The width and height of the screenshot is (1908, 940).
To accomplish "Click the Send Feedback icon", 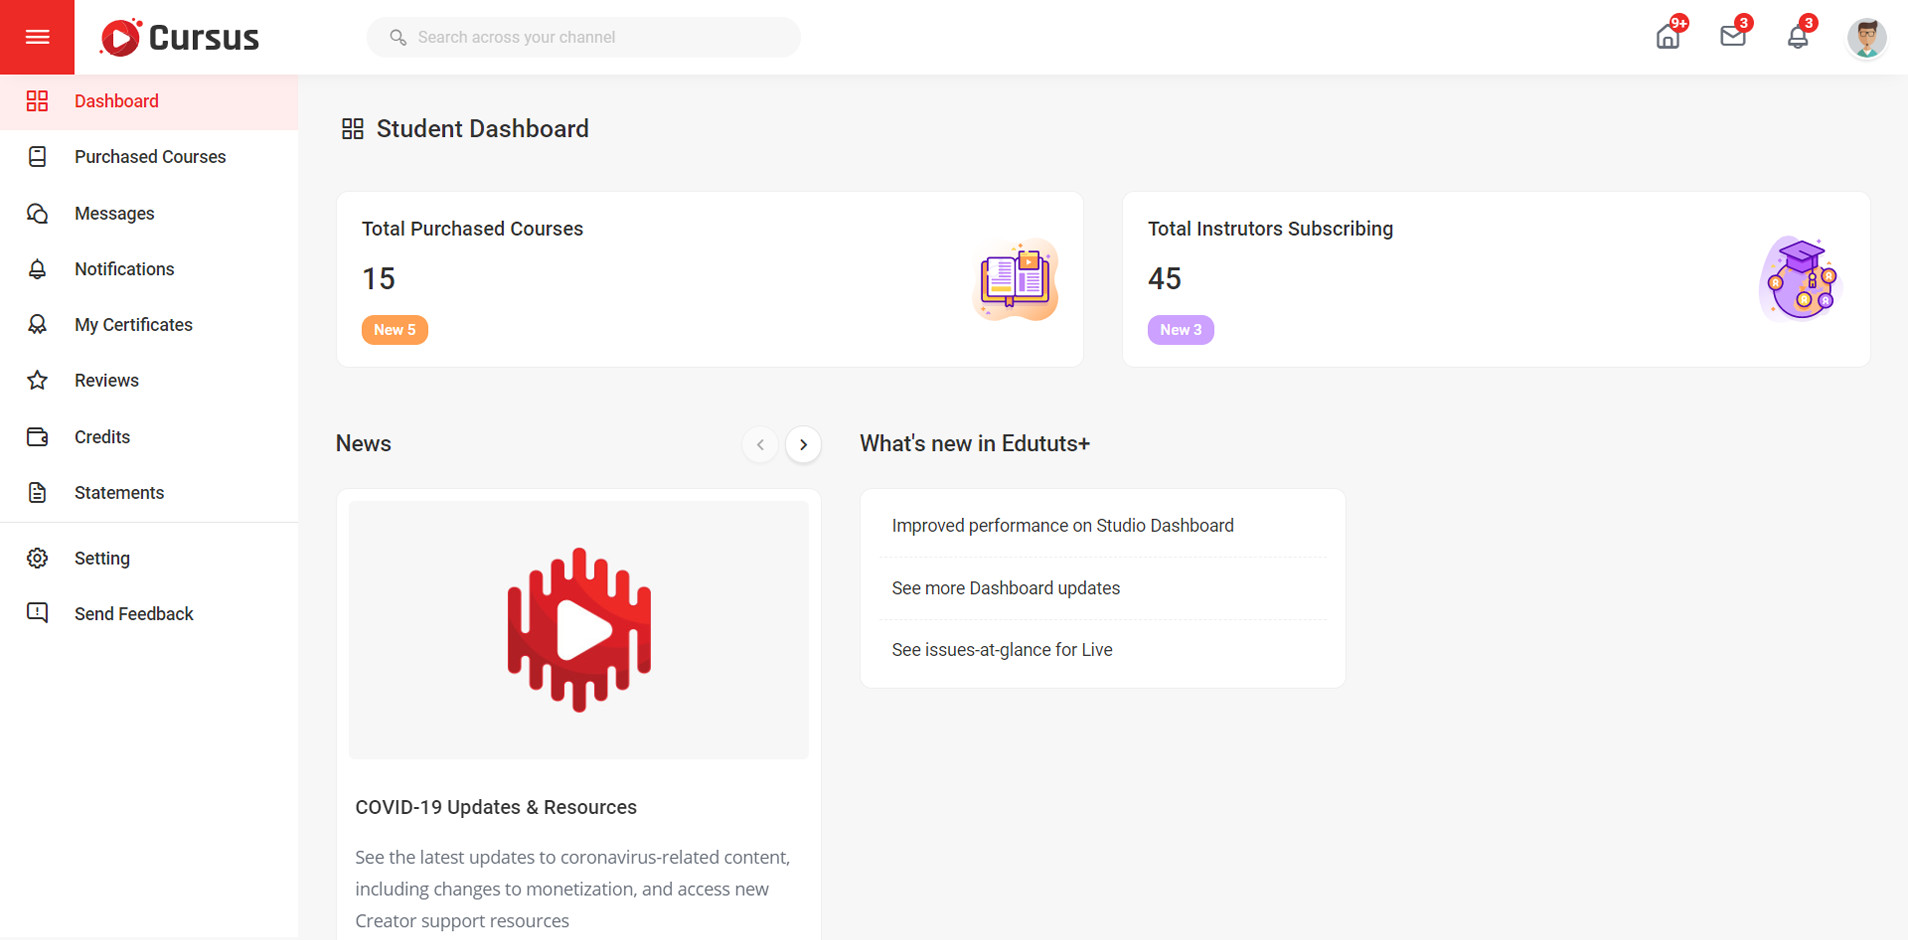I will click(37, 613).
